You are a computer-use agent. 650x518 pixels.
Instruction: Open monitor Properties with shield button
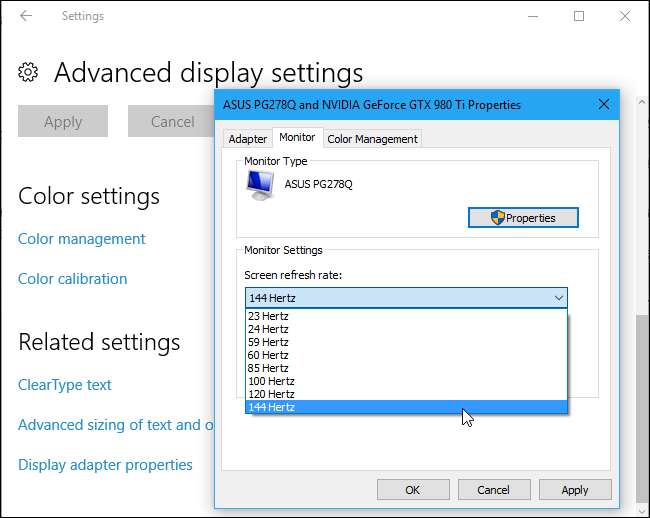(523, 217)
